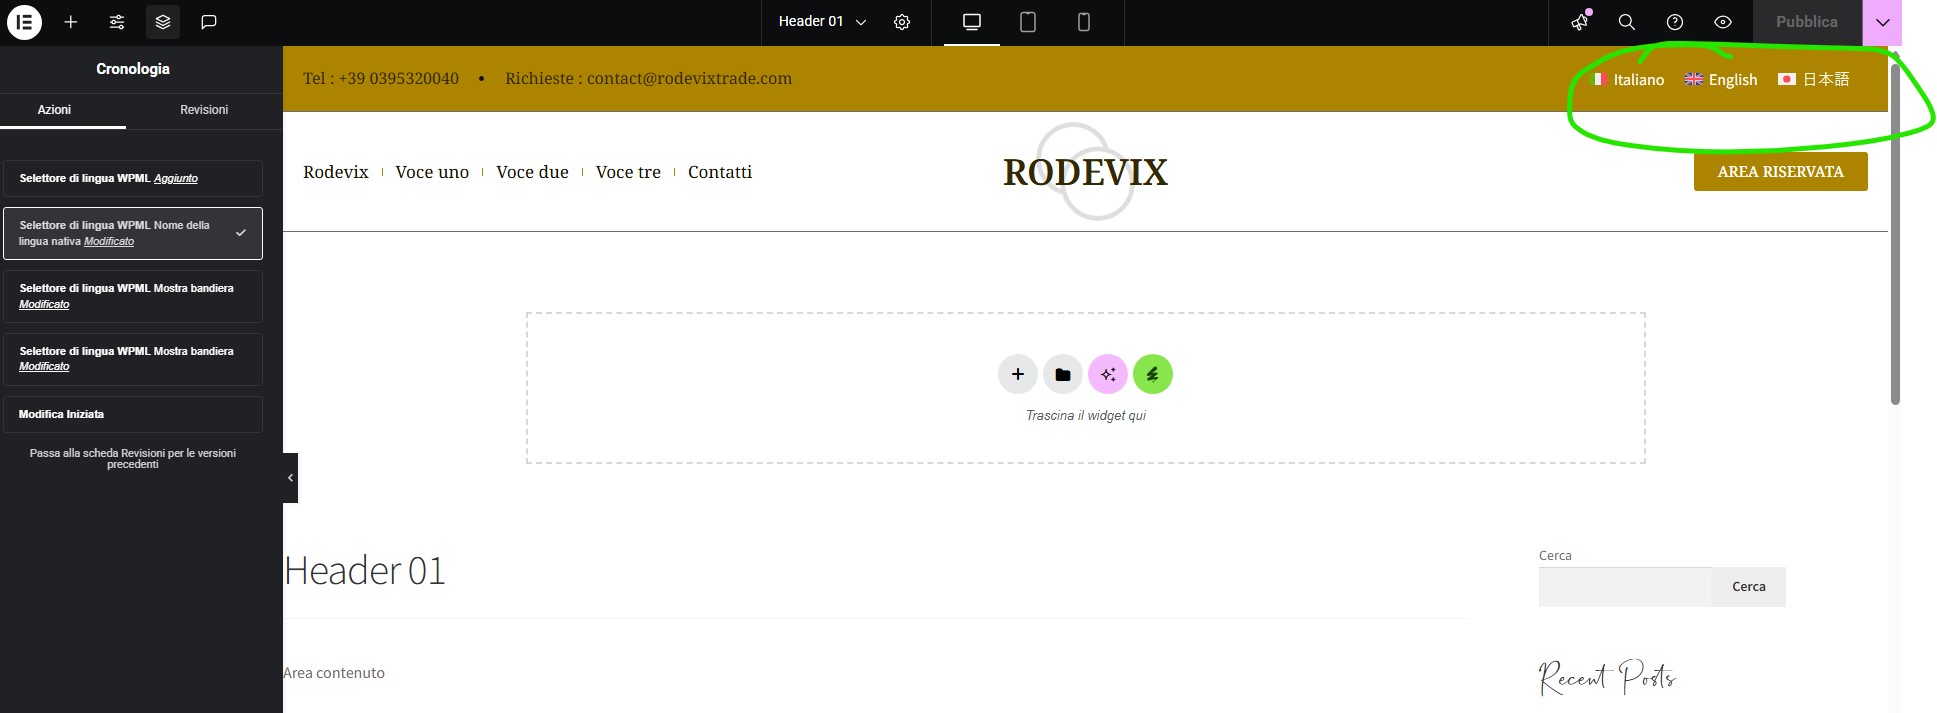Click the 'Trascina il widget qui' text

[1086, 415]
